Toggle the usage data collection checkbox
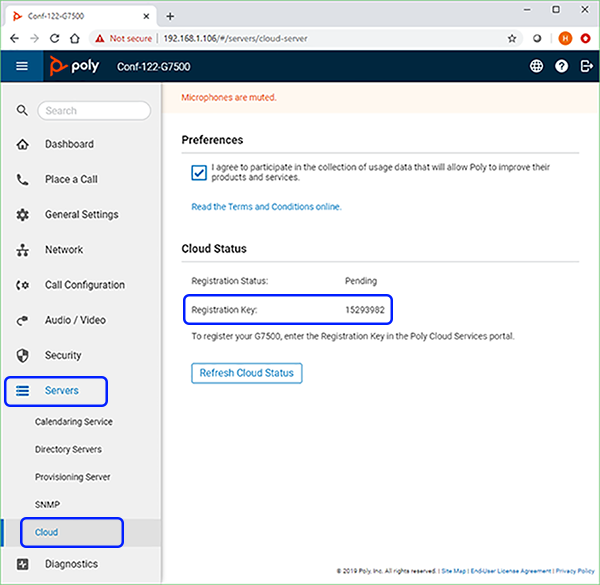Image resolution: width=600 pixels, height=585 pixels. tap(199, 172)
